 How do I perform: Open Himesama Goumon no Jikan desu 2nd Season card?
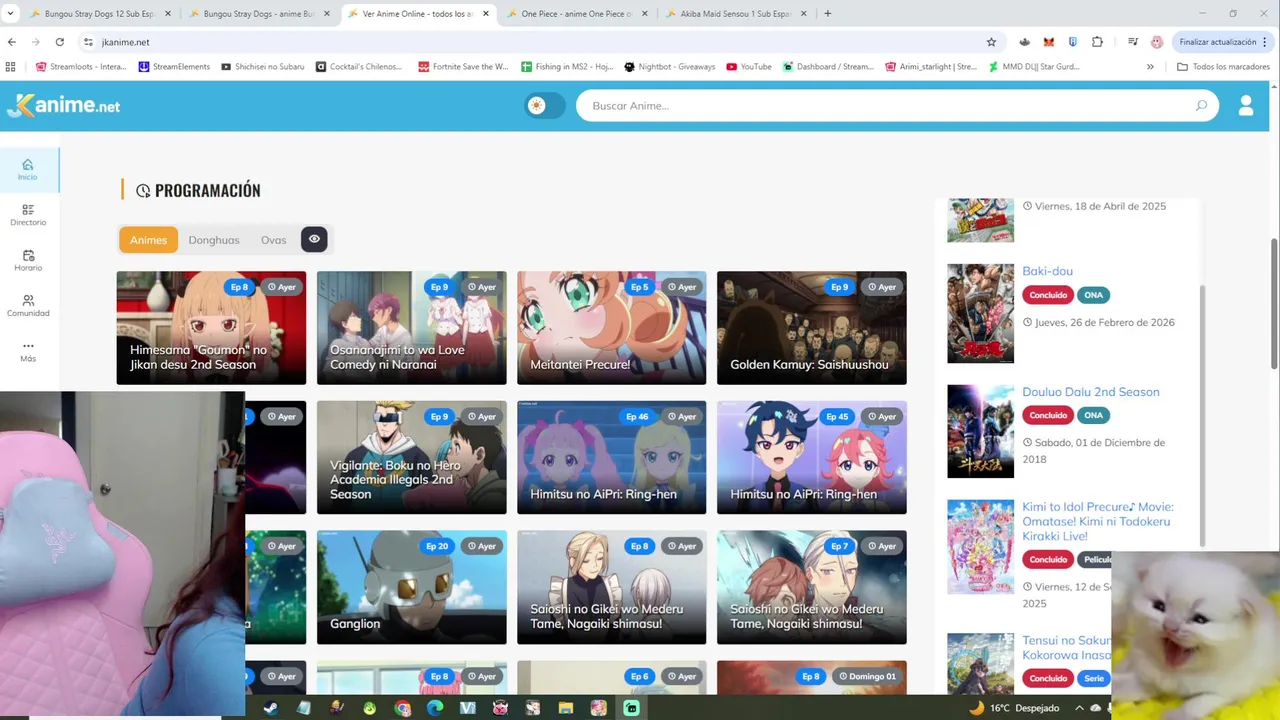[x=211, y=328]
